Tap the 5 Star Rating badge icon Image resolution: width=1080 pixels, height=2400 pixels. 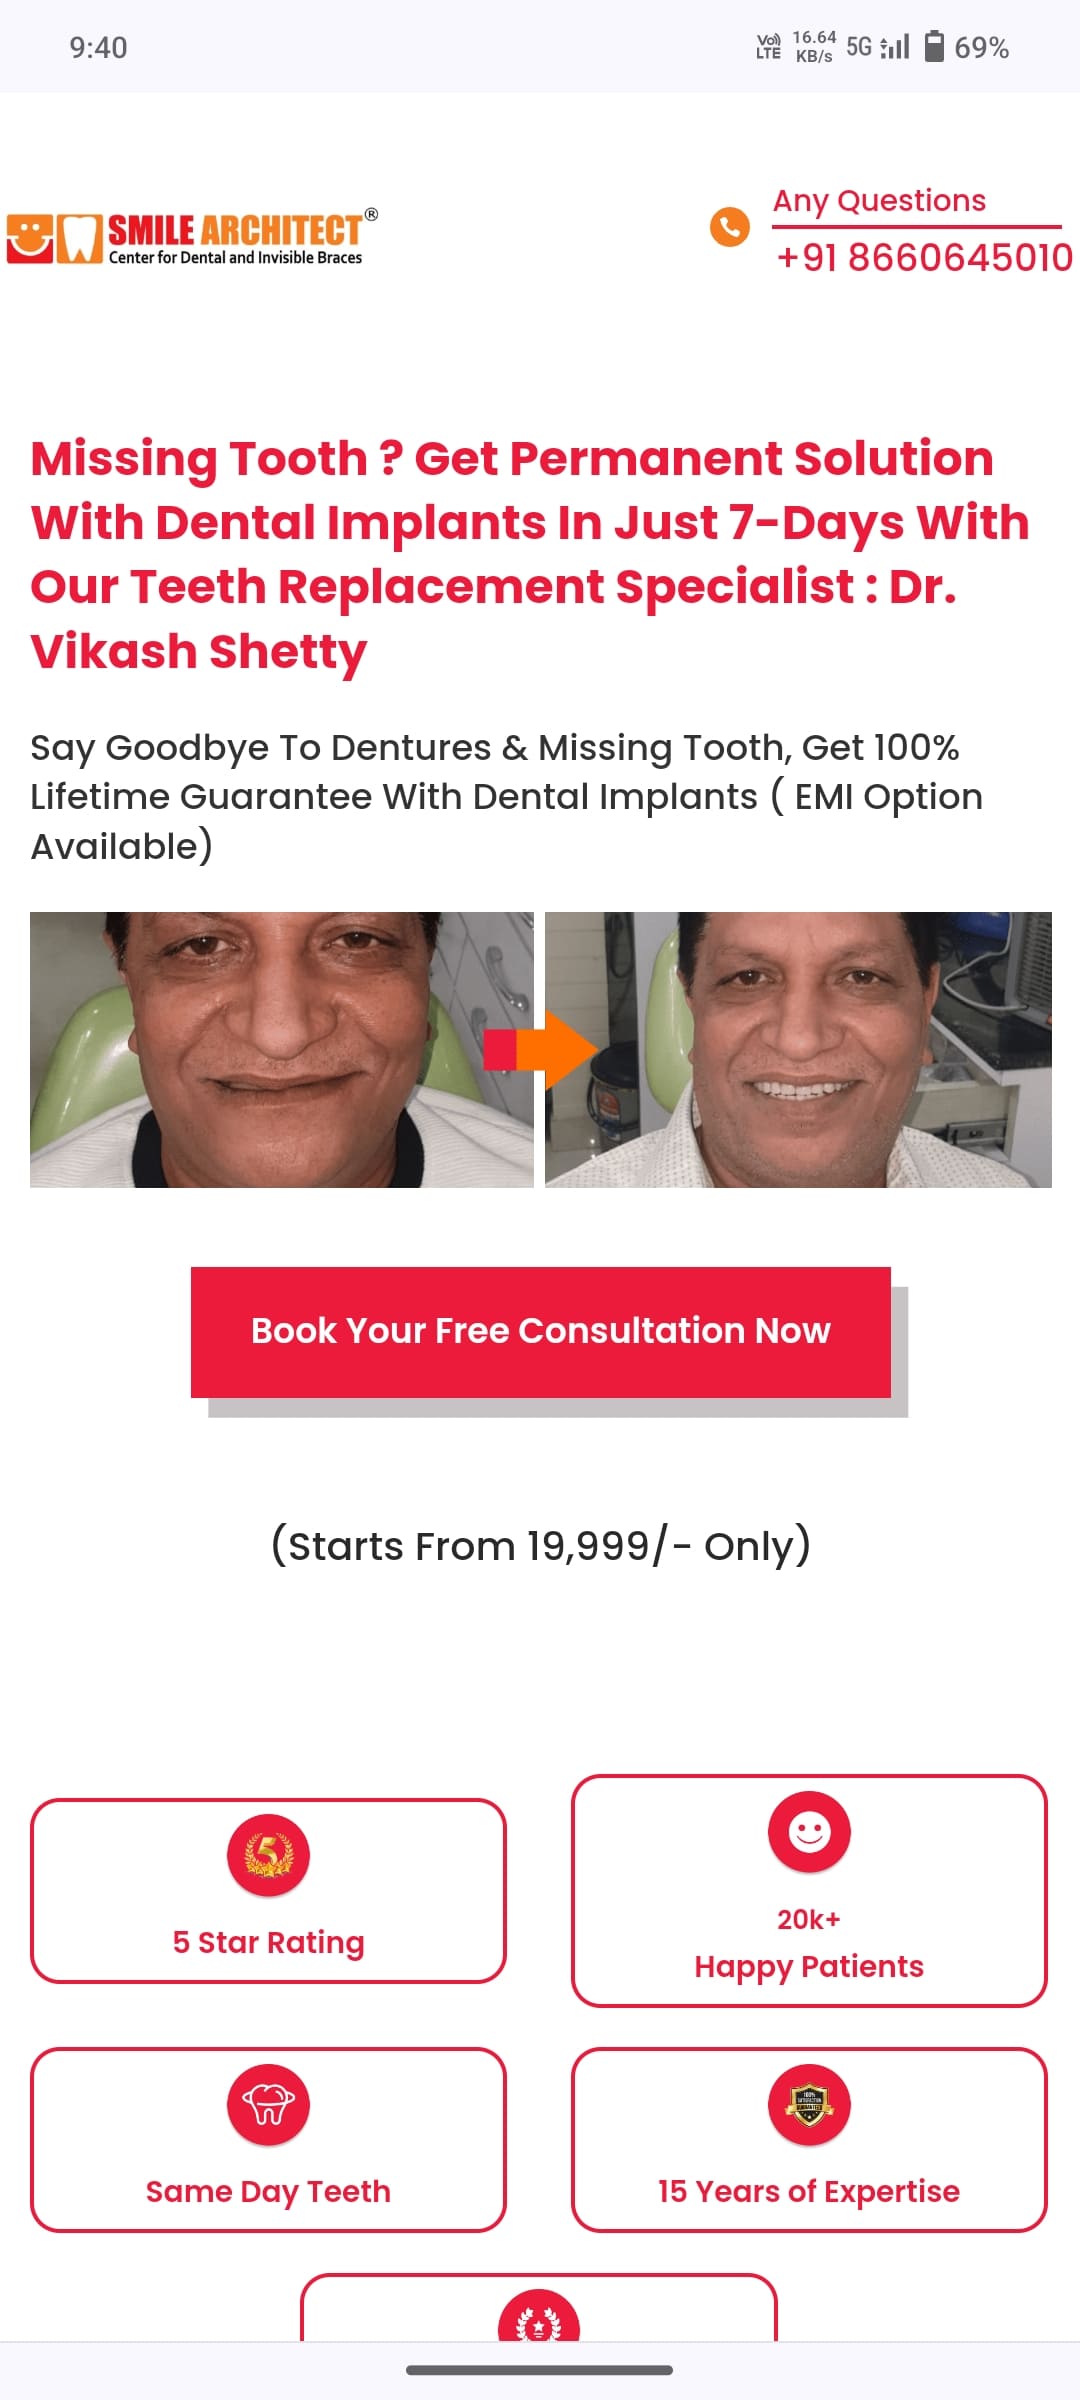268,1856
